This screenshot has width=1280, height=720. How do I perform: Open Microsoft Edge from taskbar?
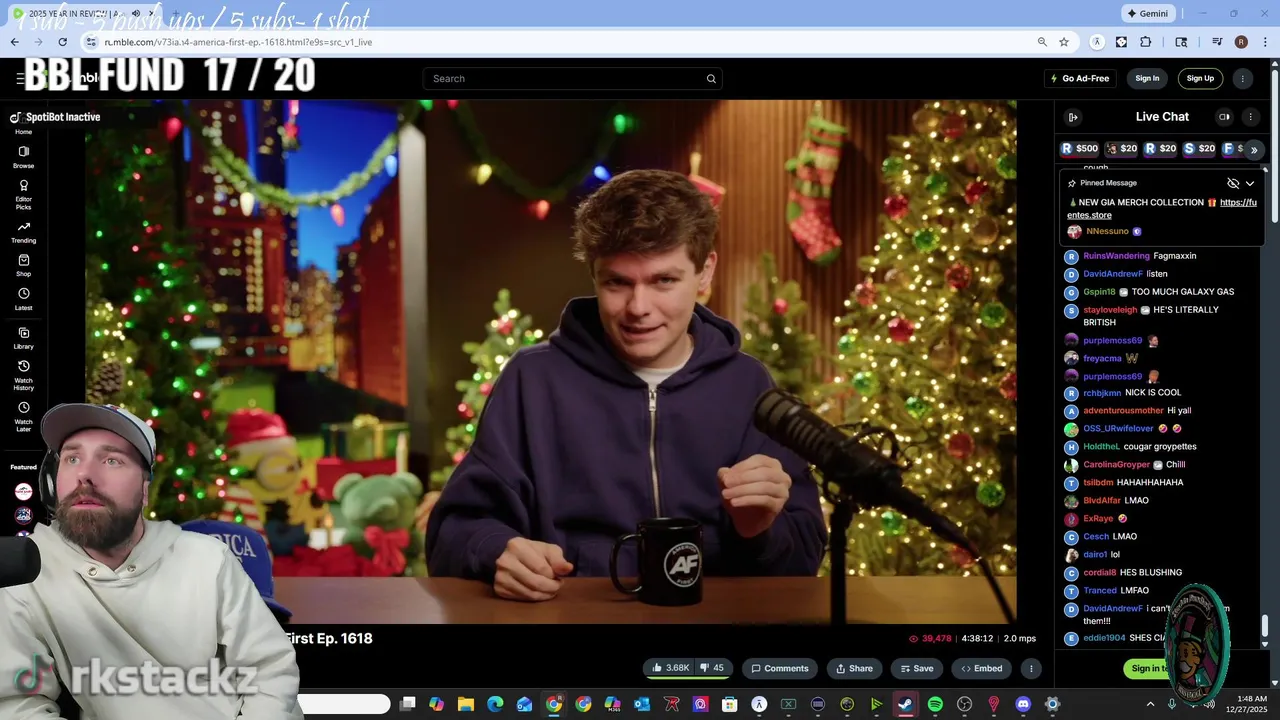[495, 704]
